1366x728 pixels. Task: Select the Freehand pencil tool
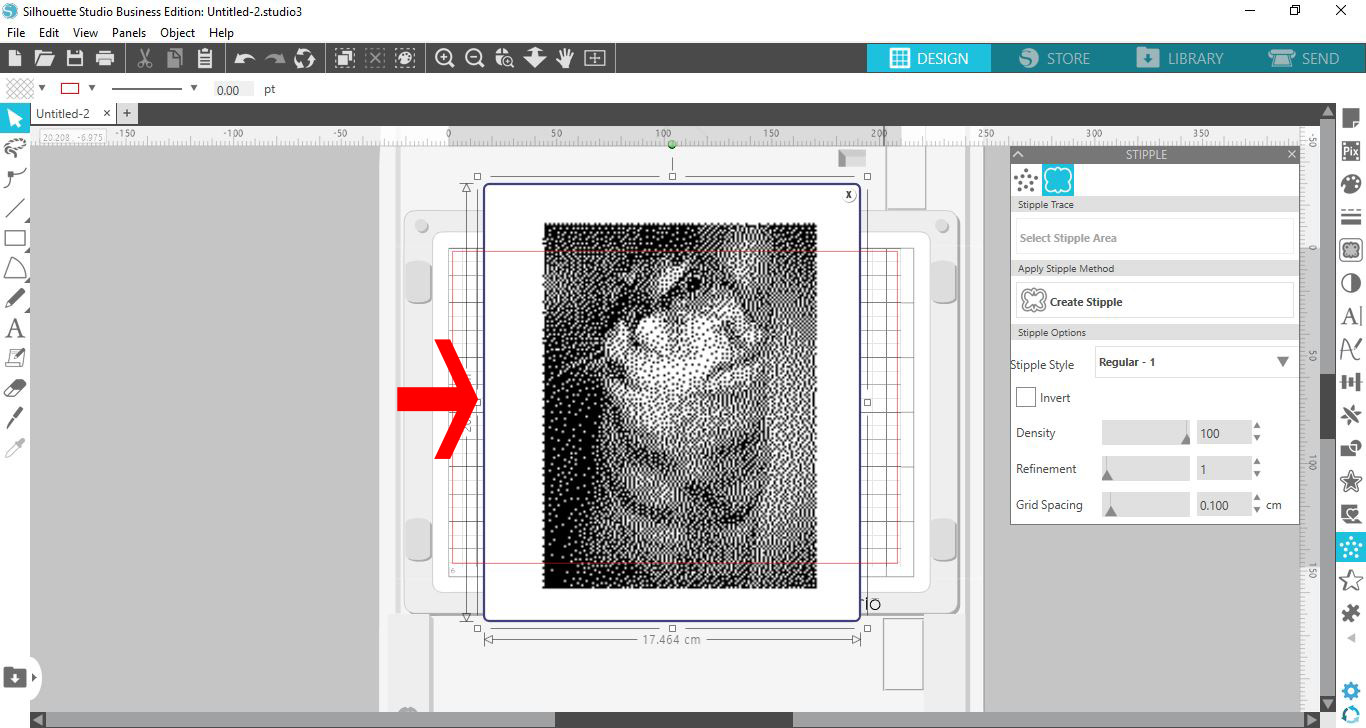tap(15, 298)
